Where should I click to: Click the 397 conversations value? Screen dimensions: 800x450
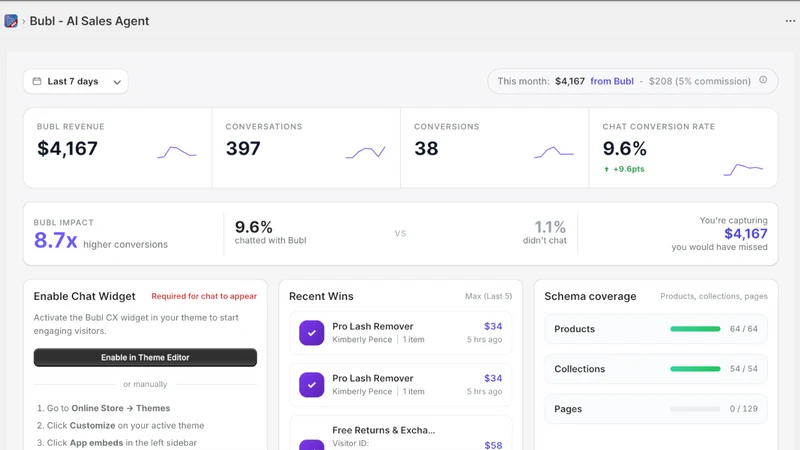tap(243, 148)
